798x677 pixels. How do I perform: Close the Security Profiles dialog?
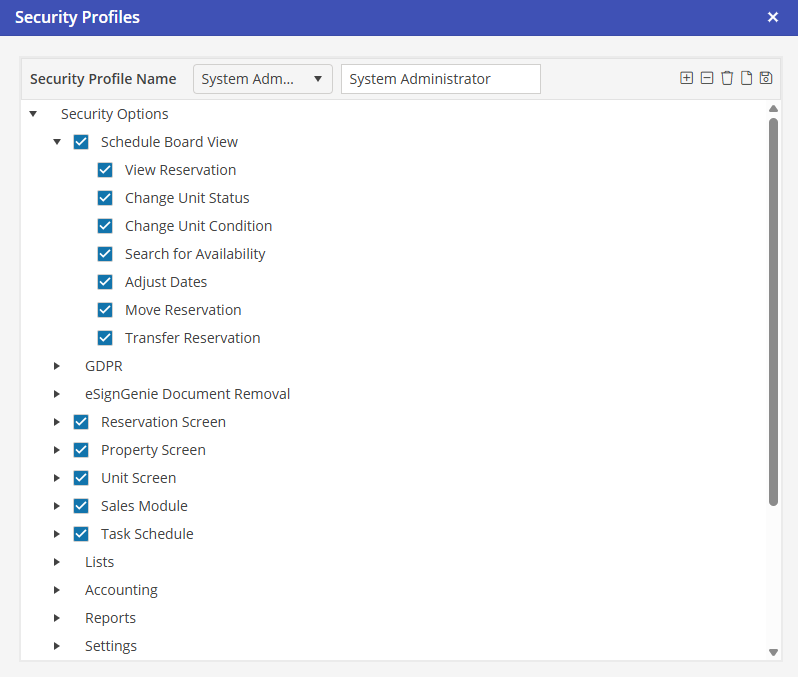772,17
